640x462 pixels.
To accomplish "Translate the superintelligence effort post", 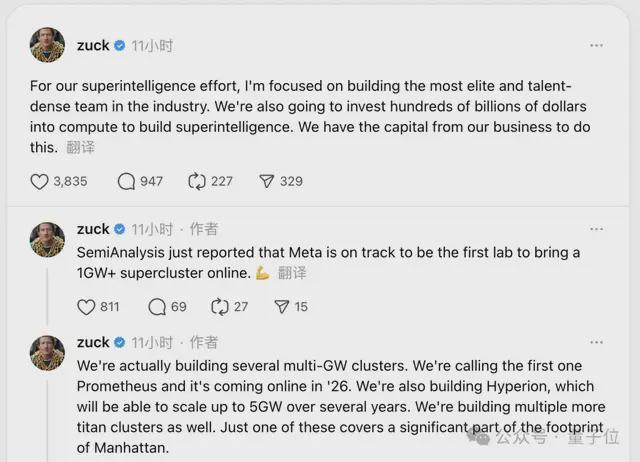I will pos(82,147).
